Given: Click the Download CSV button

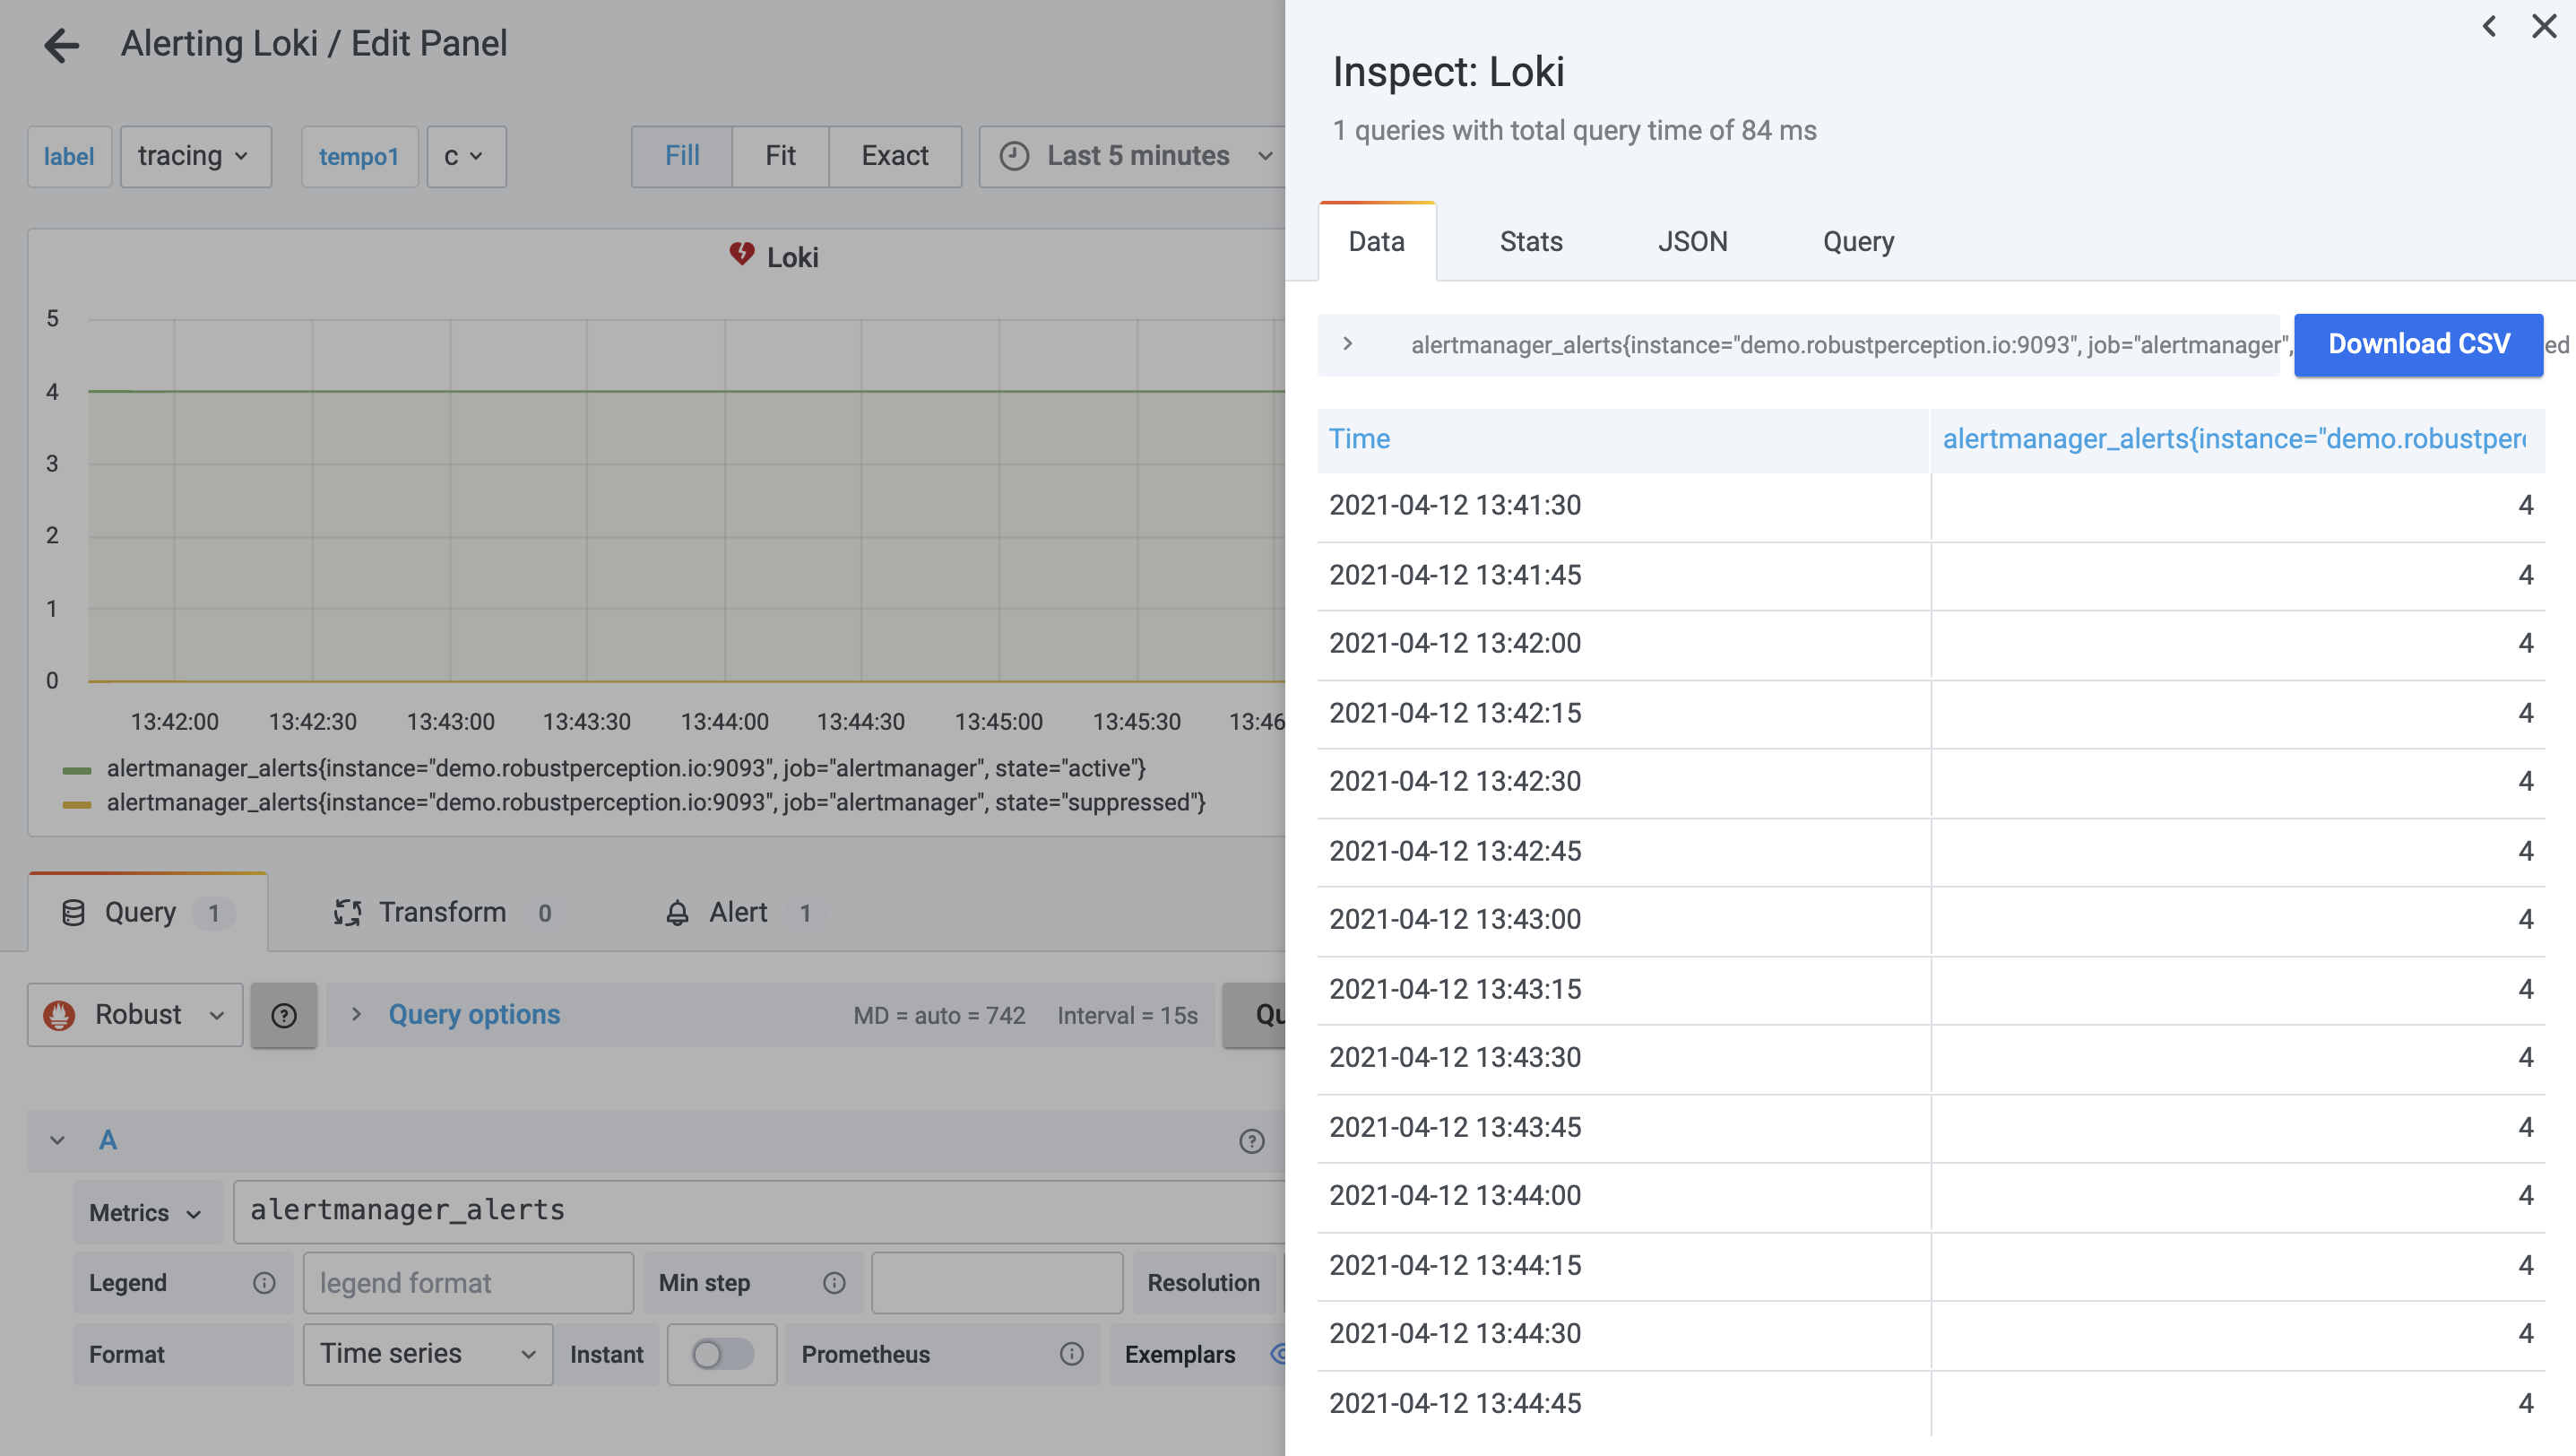Looking at the screenshot, I should [x=2418, y=344].
